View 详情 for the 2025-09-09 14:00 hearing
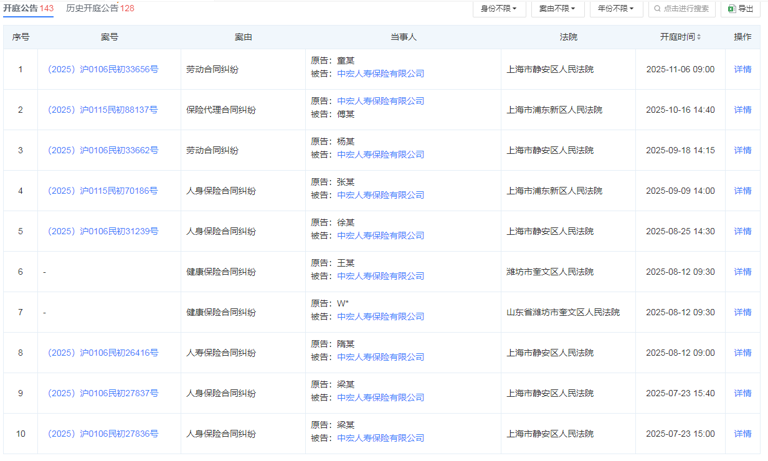 743,191
